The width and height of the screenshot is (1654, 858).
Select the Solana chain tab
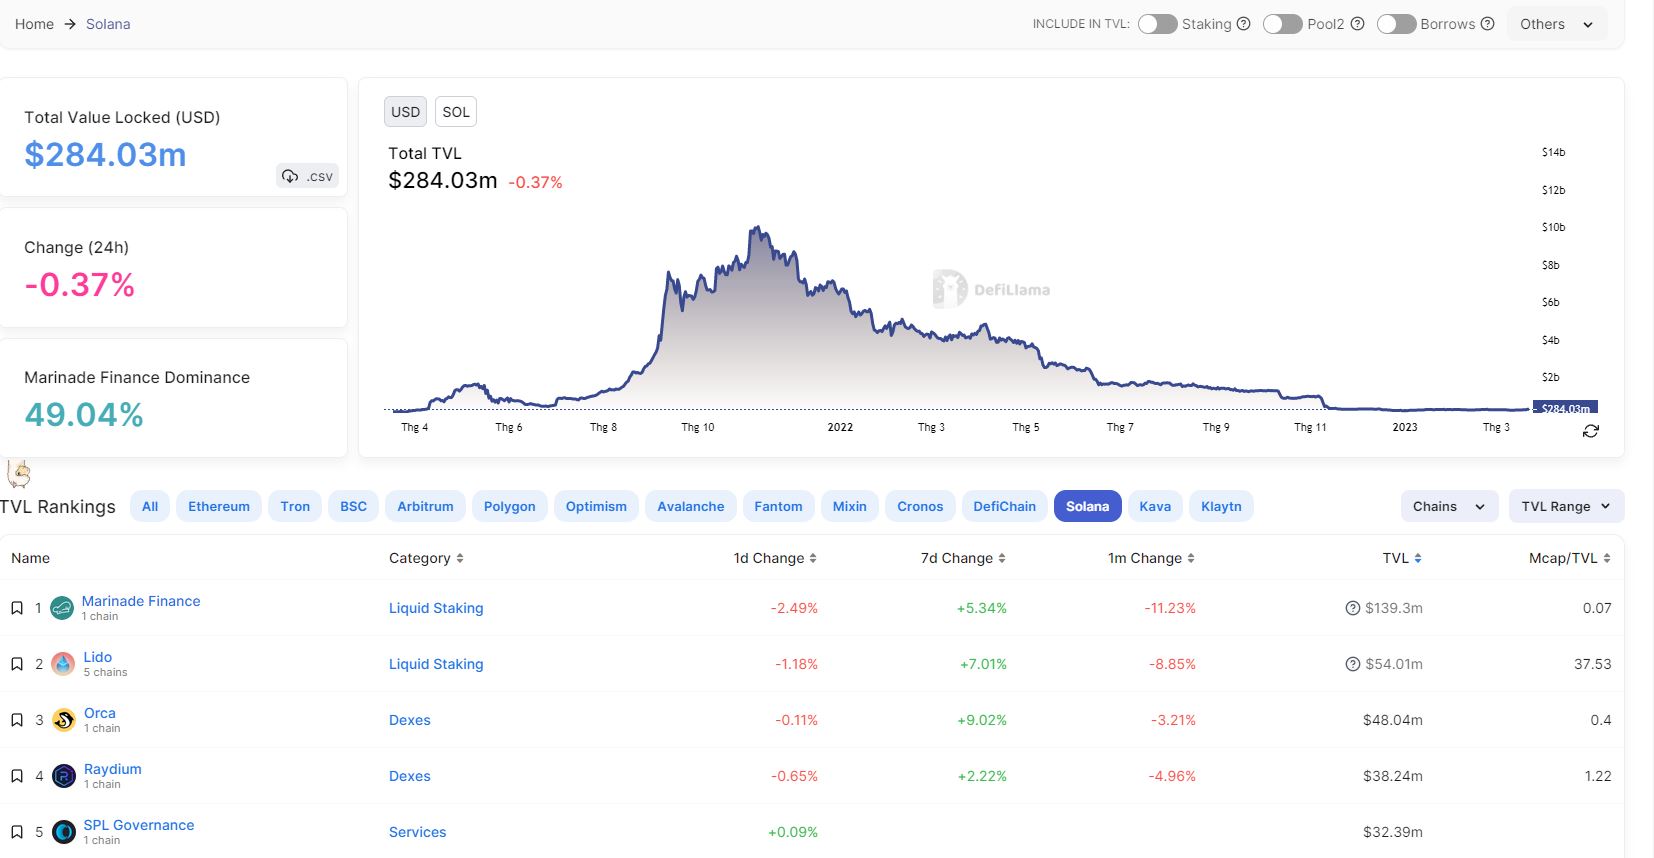[x=1088, y=506]
